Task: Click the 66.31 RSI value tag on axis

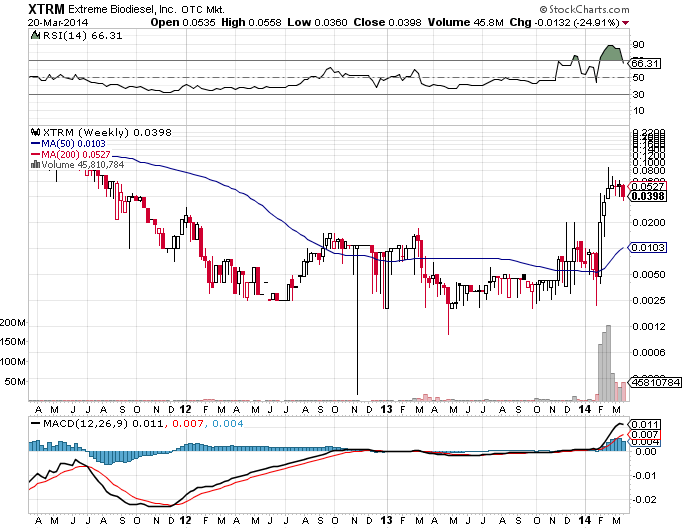Action: point(645,64)
